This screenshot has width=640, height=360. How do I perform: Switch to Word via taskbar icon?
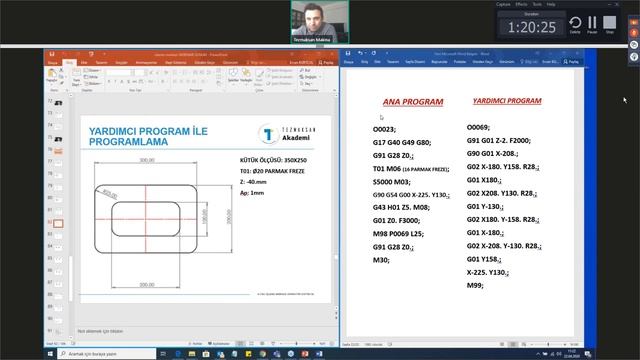coord(319,354)
